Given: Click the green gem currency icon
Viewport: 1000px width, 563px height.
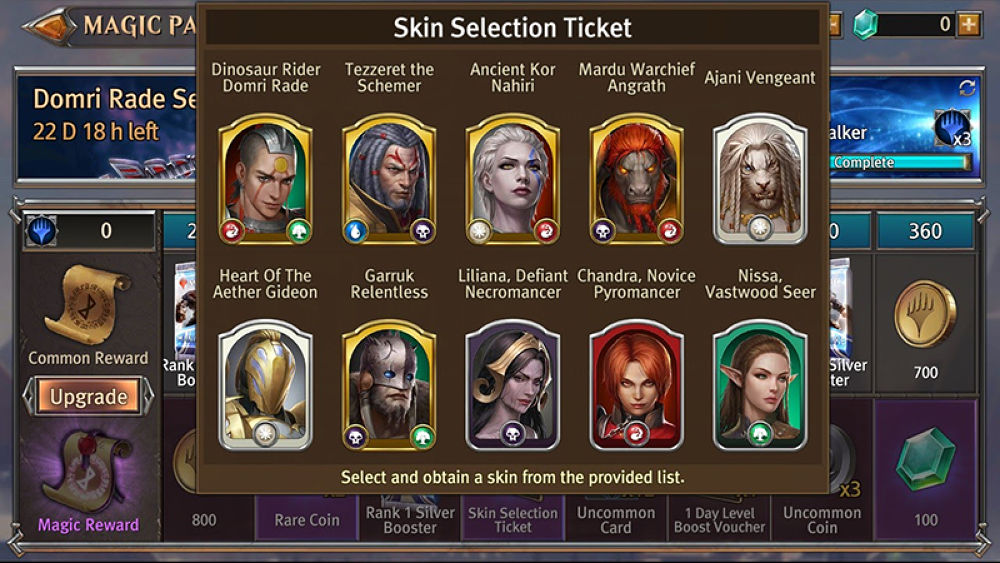Looking at the screenshot, I should point(866,26).
